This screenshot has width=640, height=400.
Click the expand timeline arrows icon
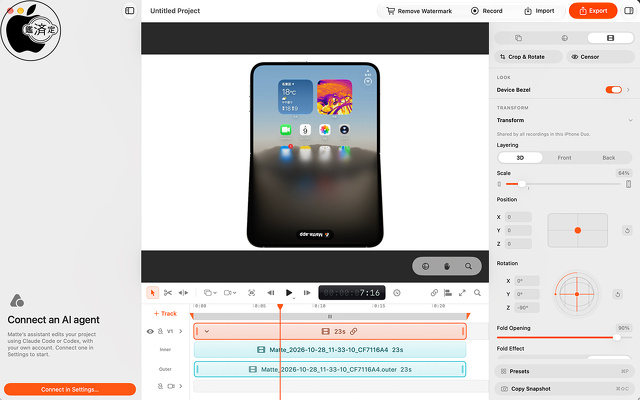click(x=462, y=293)
